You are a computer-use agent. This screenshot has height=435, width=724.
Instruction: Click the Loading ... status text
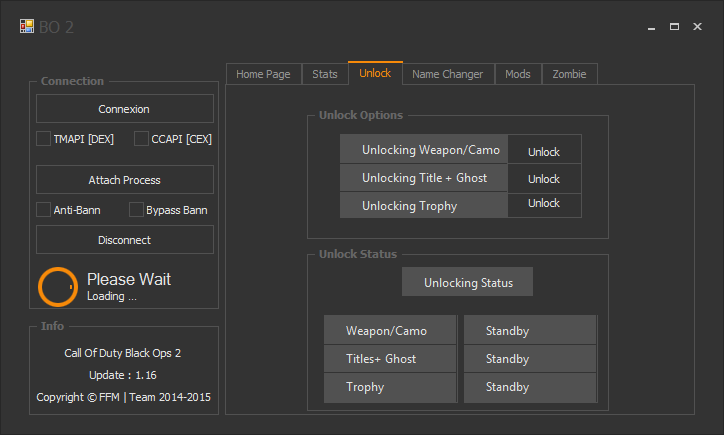[x=112, y=296]
